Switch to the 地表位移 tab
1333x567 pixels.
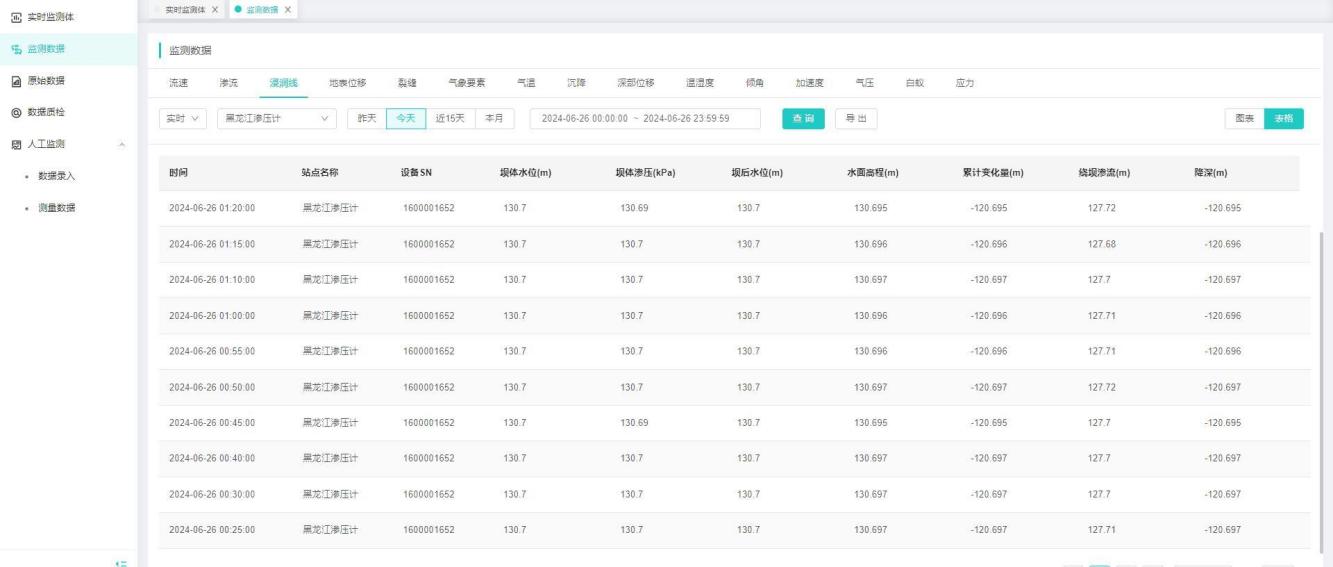347,83
